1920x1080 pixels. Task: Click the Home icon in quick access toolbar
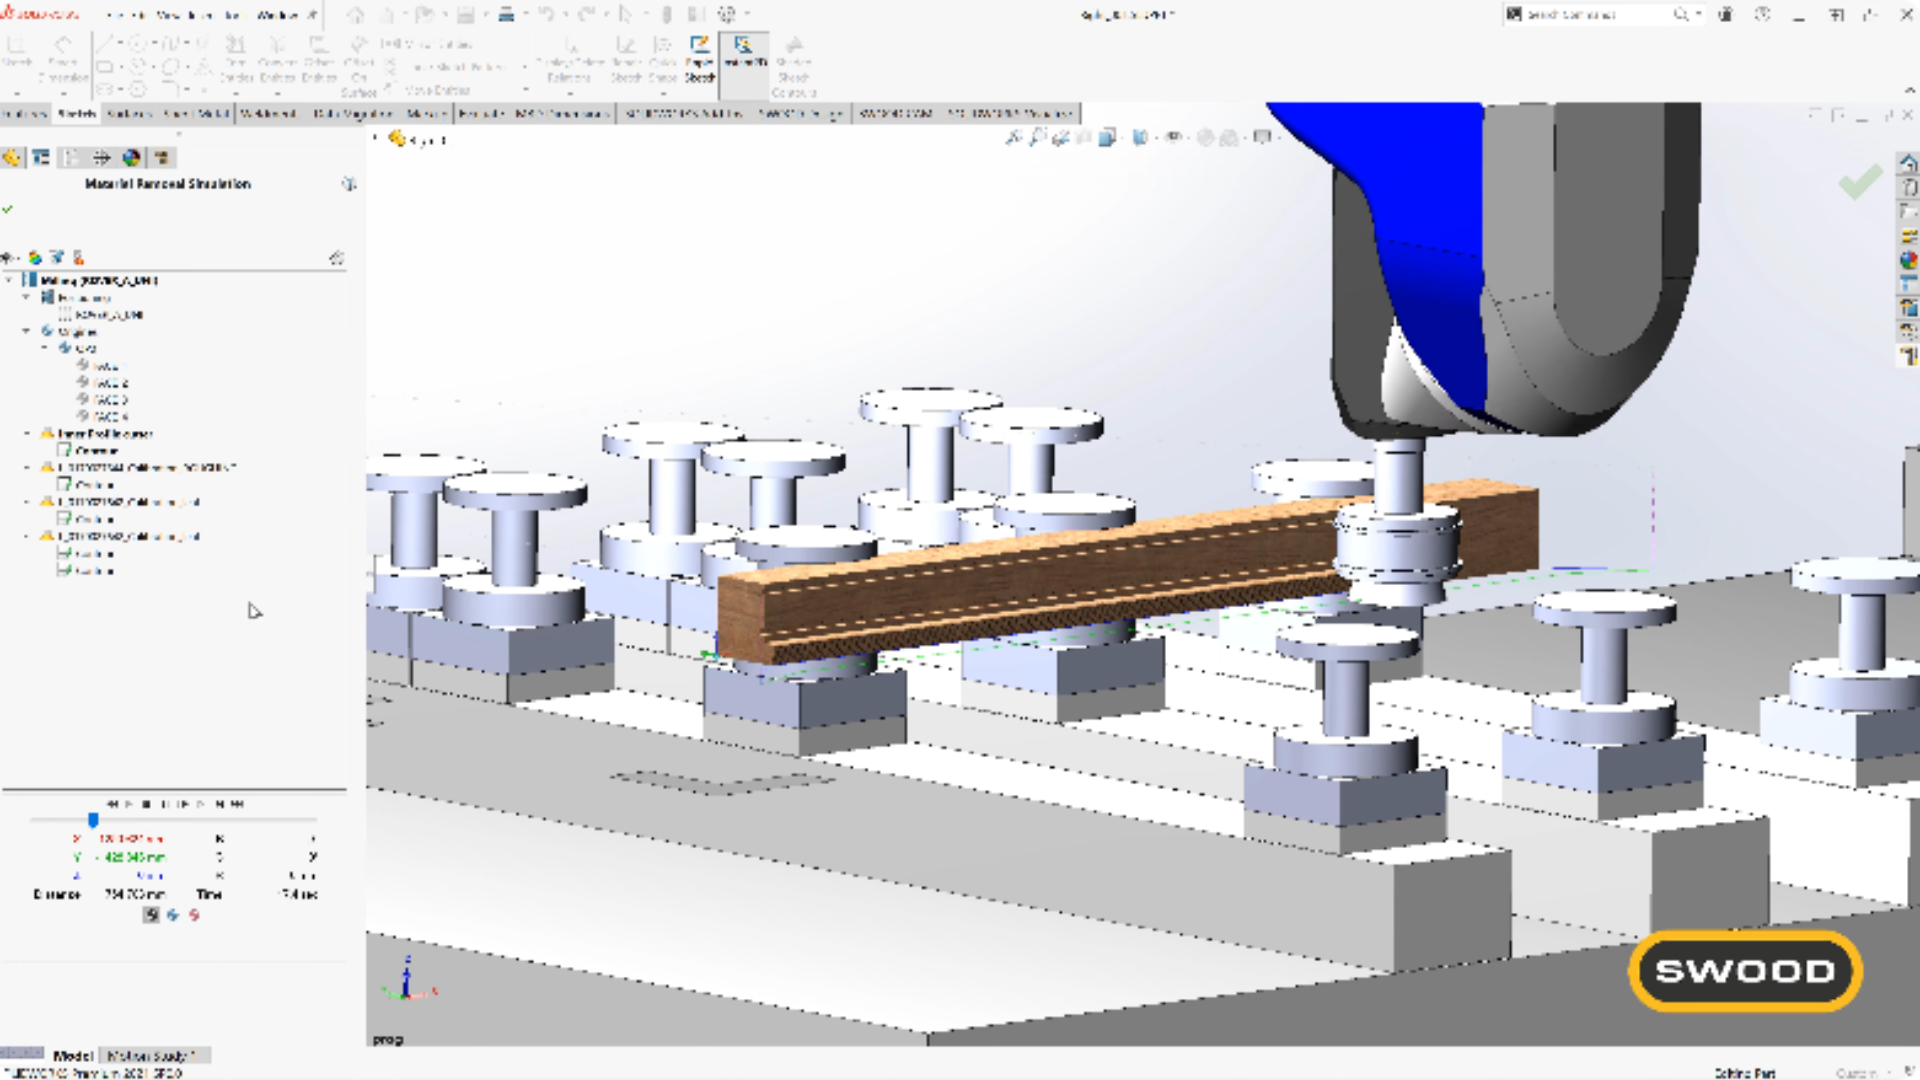pyautogui.click(x=355, y=15)
